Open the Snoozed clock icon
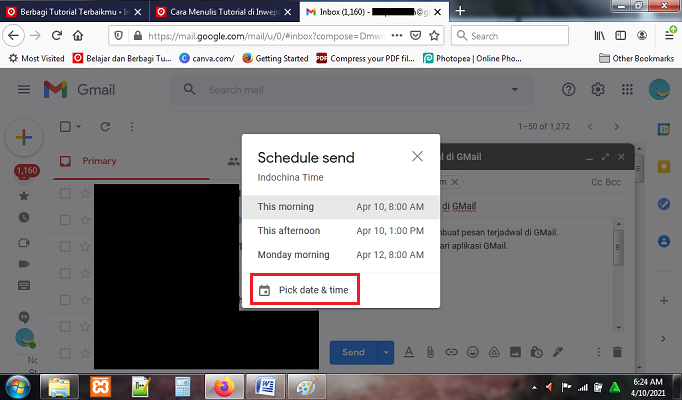 (24, 217)
